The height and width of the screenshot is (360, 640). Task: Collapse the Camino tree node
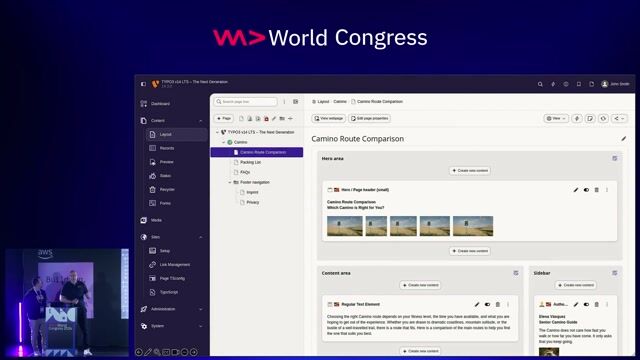pyautogui.click(x=223, y=142)
